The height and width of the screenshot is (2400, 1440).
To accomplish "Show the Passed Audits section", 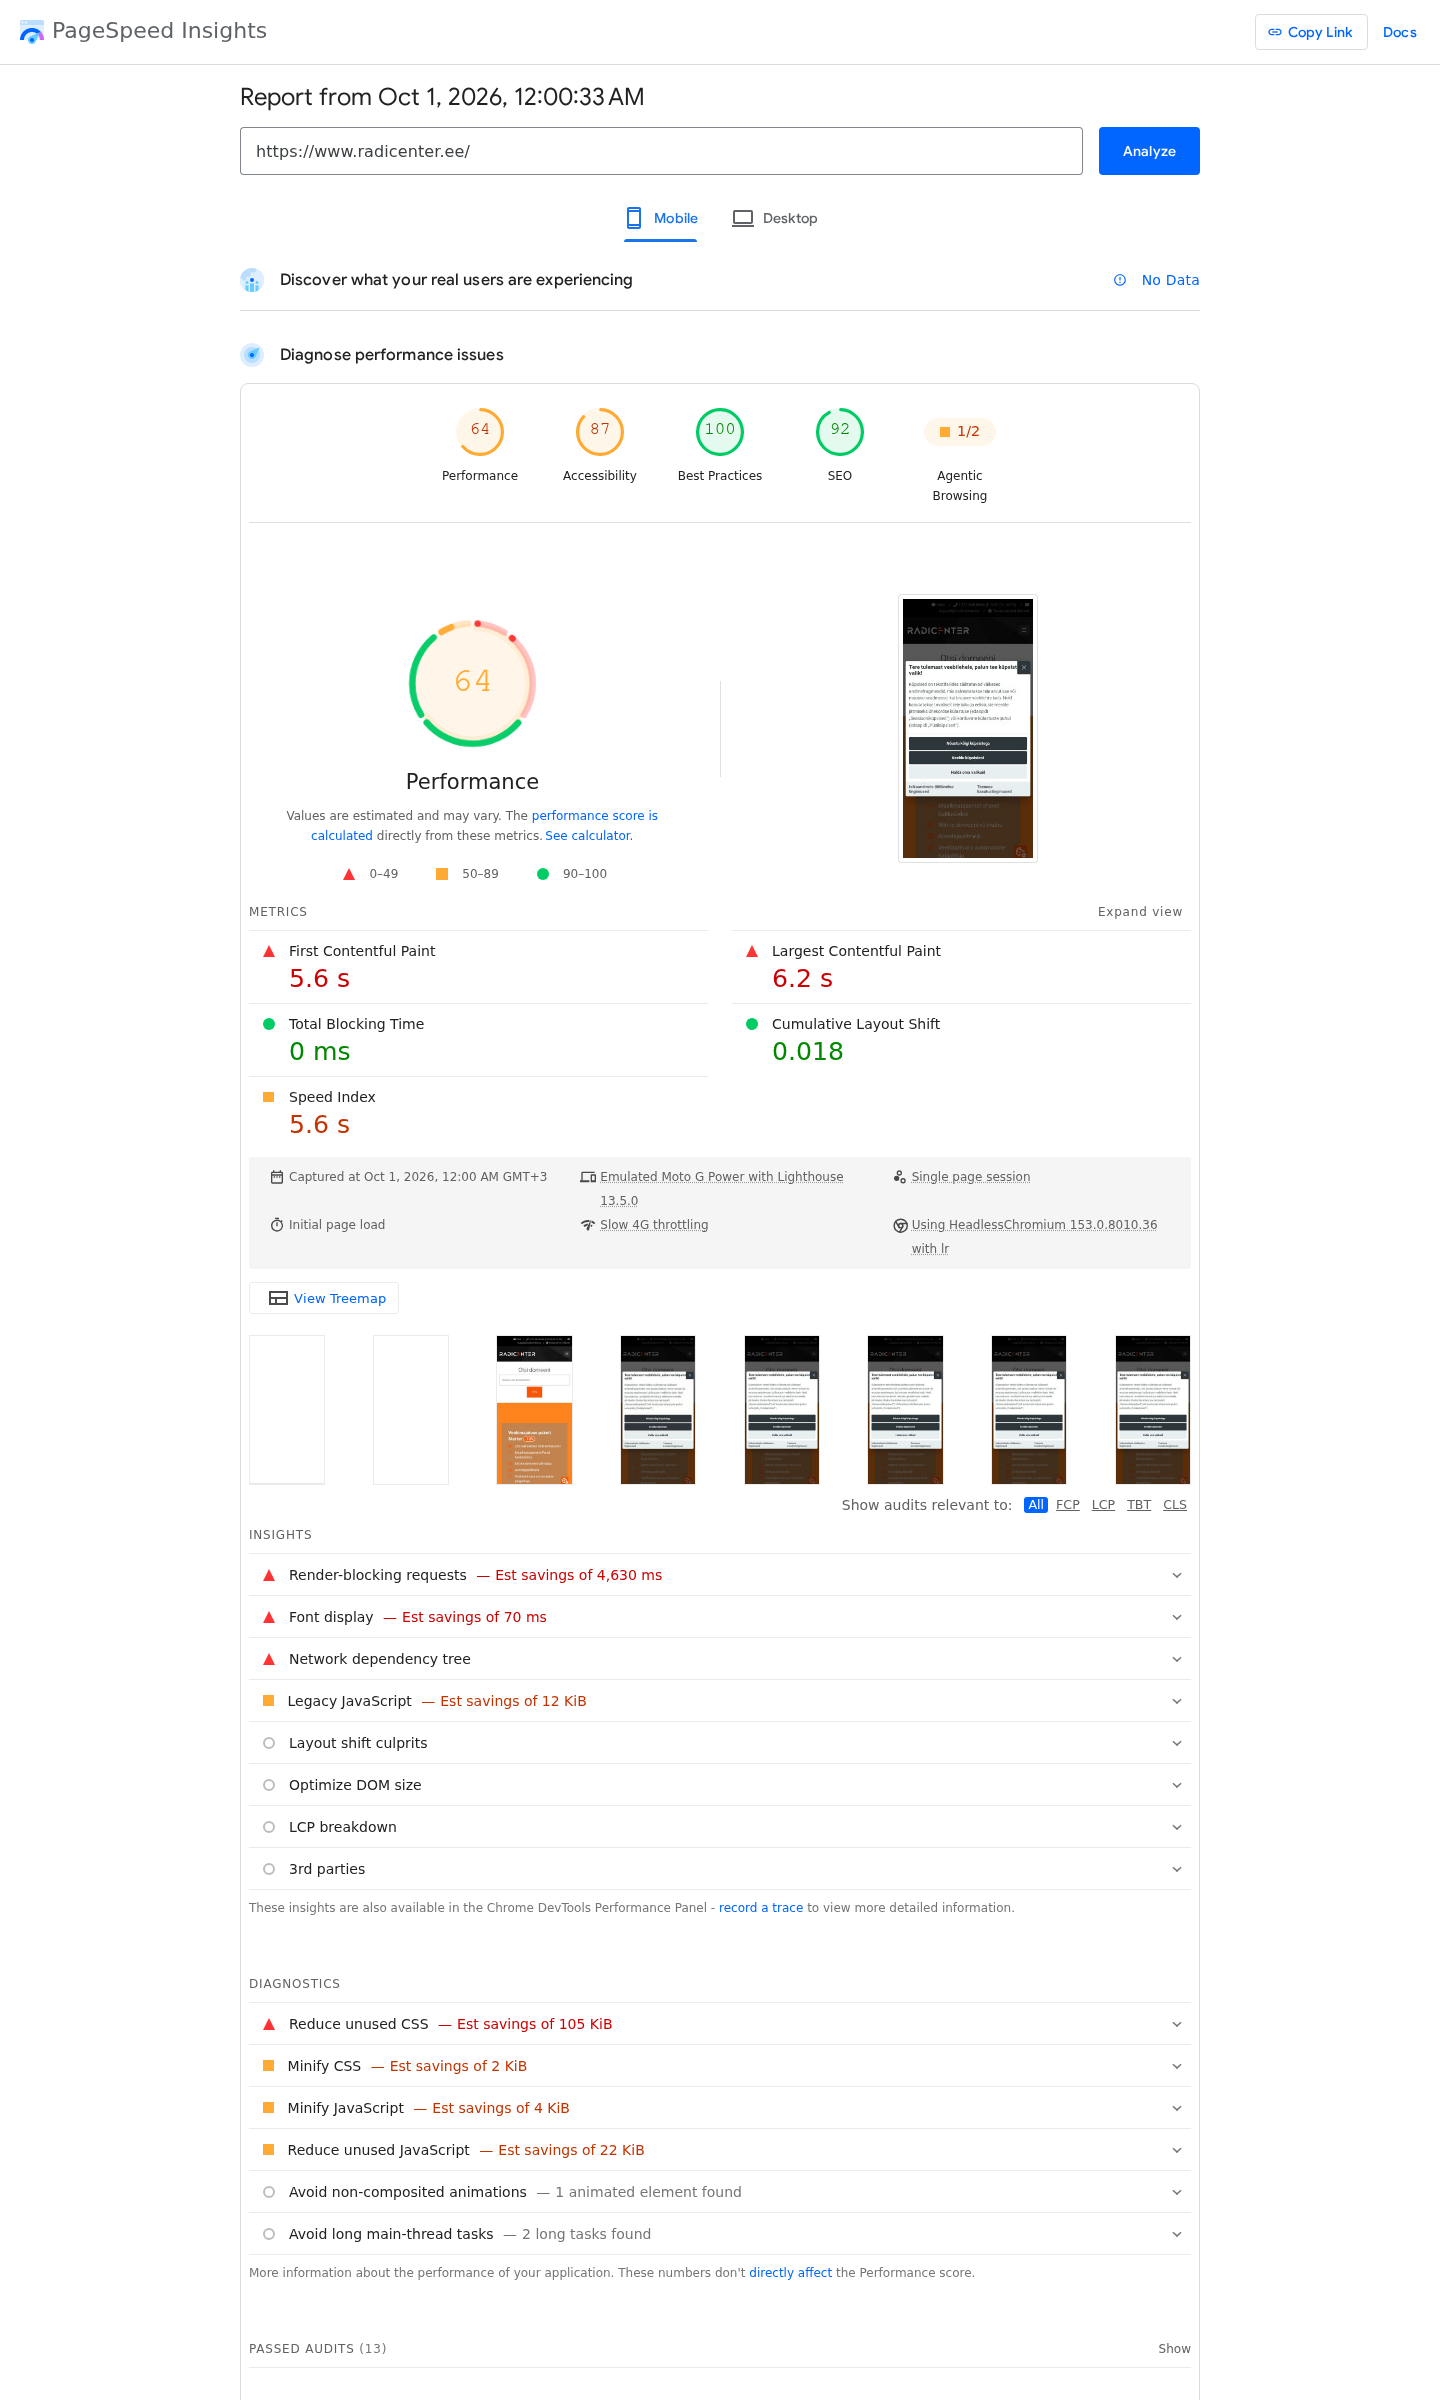I will pyautogui.click(x=1174, y=2349).
